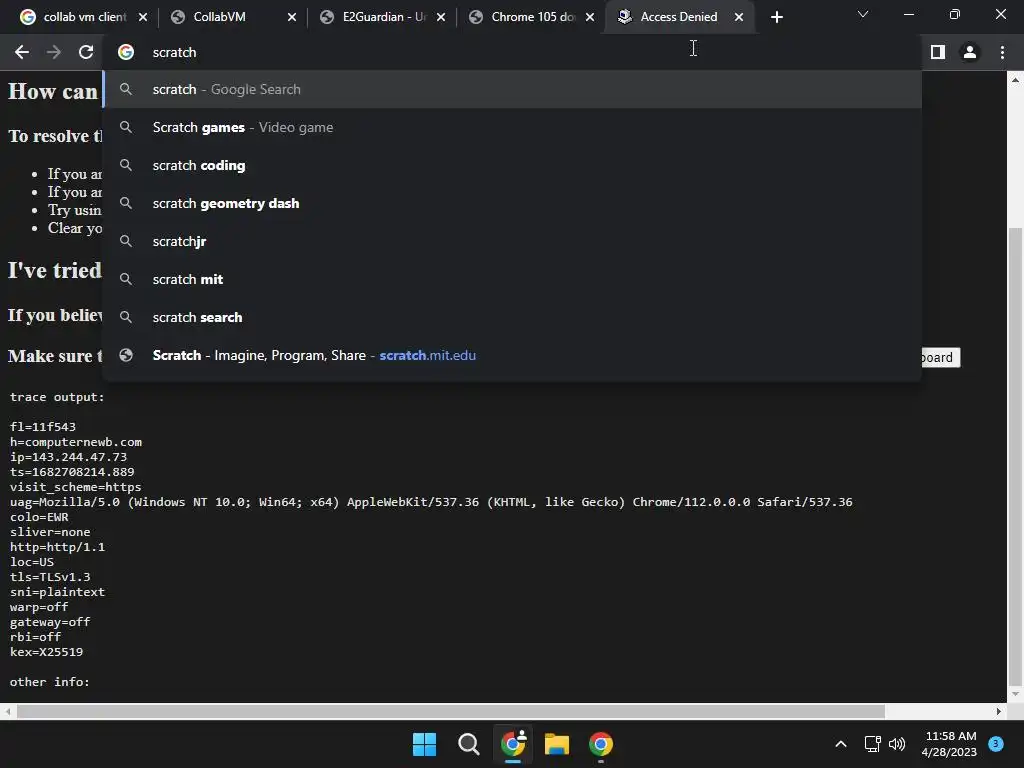The width and height of the screenshot is (1024, 768).
Task: Click the horizontal scrollbar left arrow
Action: pyautogui.click(x=8, y=711)
